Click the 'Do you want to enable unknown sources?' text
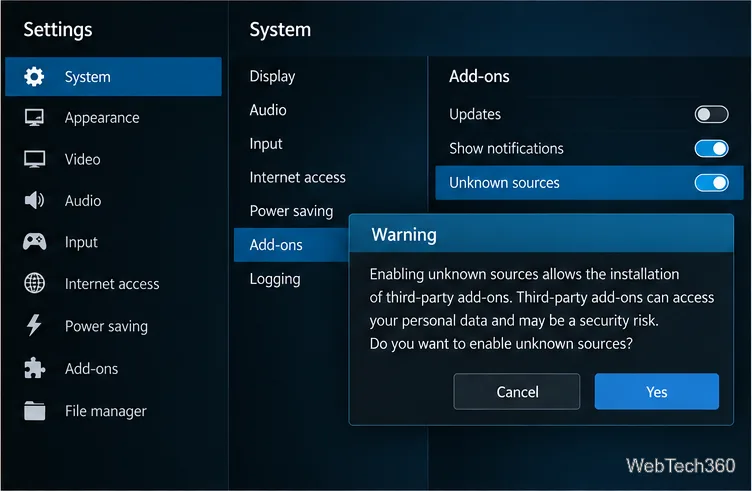The width and height of the screenshot is (752, 491). pyautogui.click(x=501, y=344)
